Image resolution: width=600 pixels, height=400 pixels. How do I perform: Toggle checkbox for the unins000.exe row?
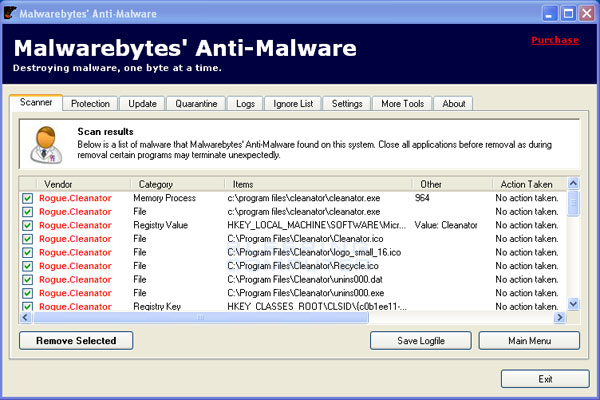pyautogui.click(x=27, y=293)
